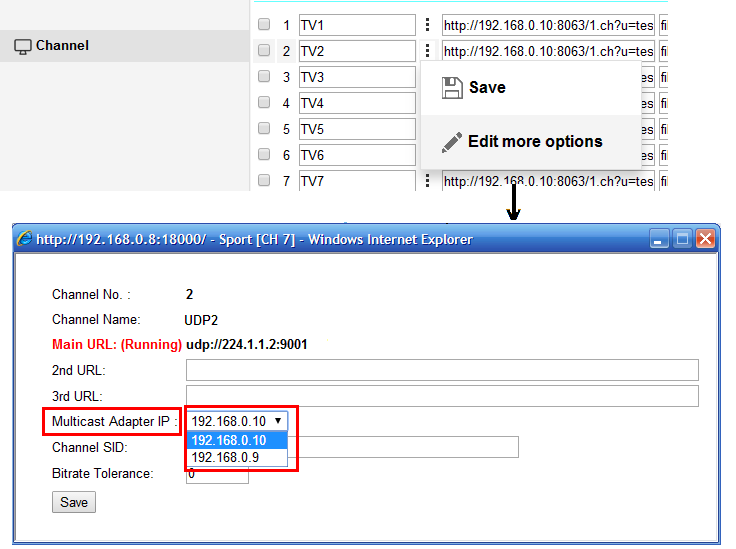
Task: Choose Edit more options menu entry
Action: [x=534, y=142]
